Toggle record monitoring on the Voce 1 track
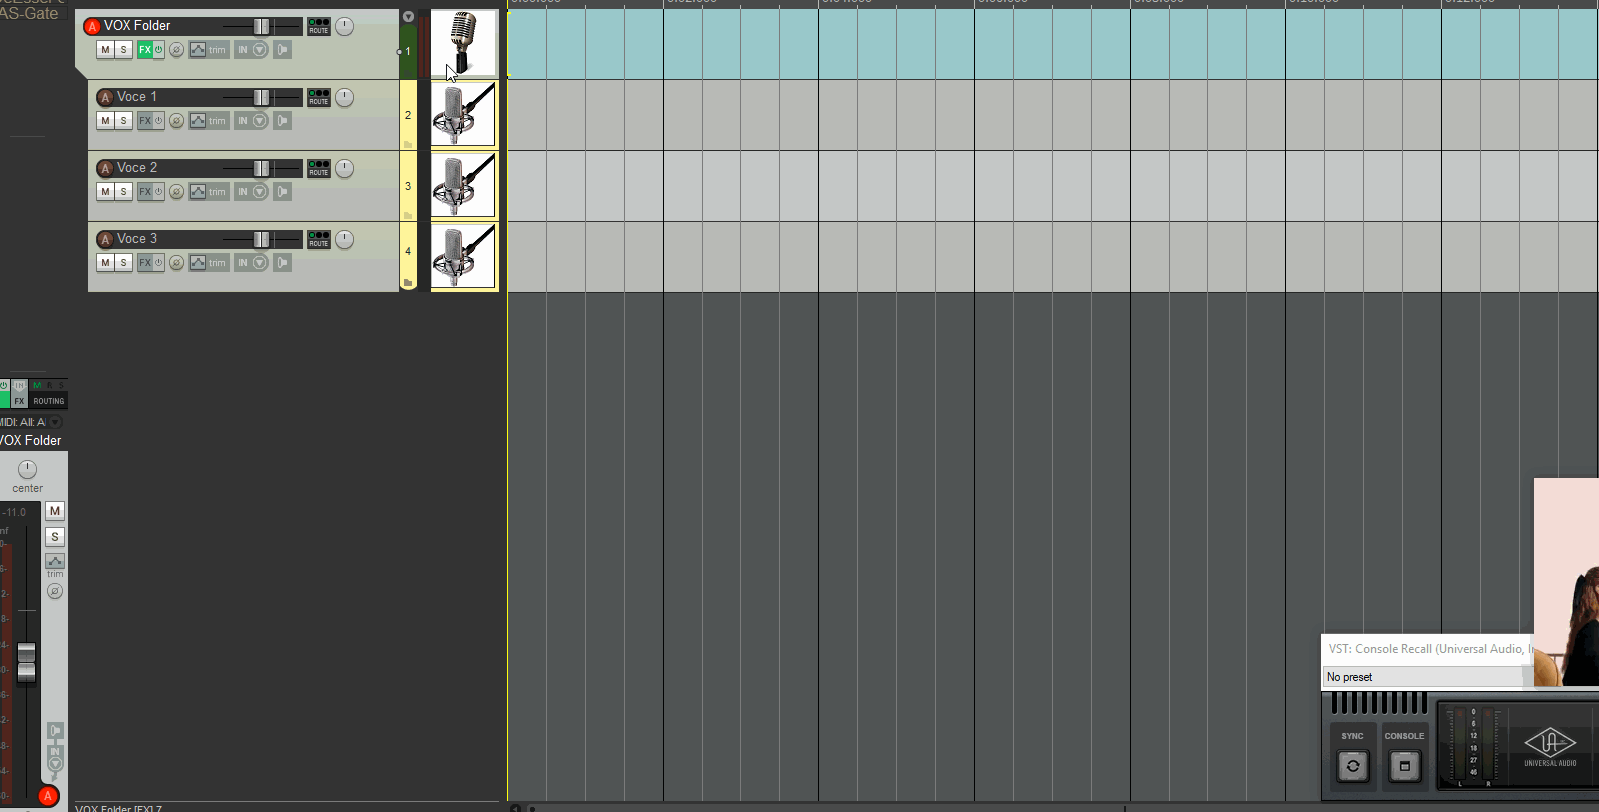 (283, 121)
